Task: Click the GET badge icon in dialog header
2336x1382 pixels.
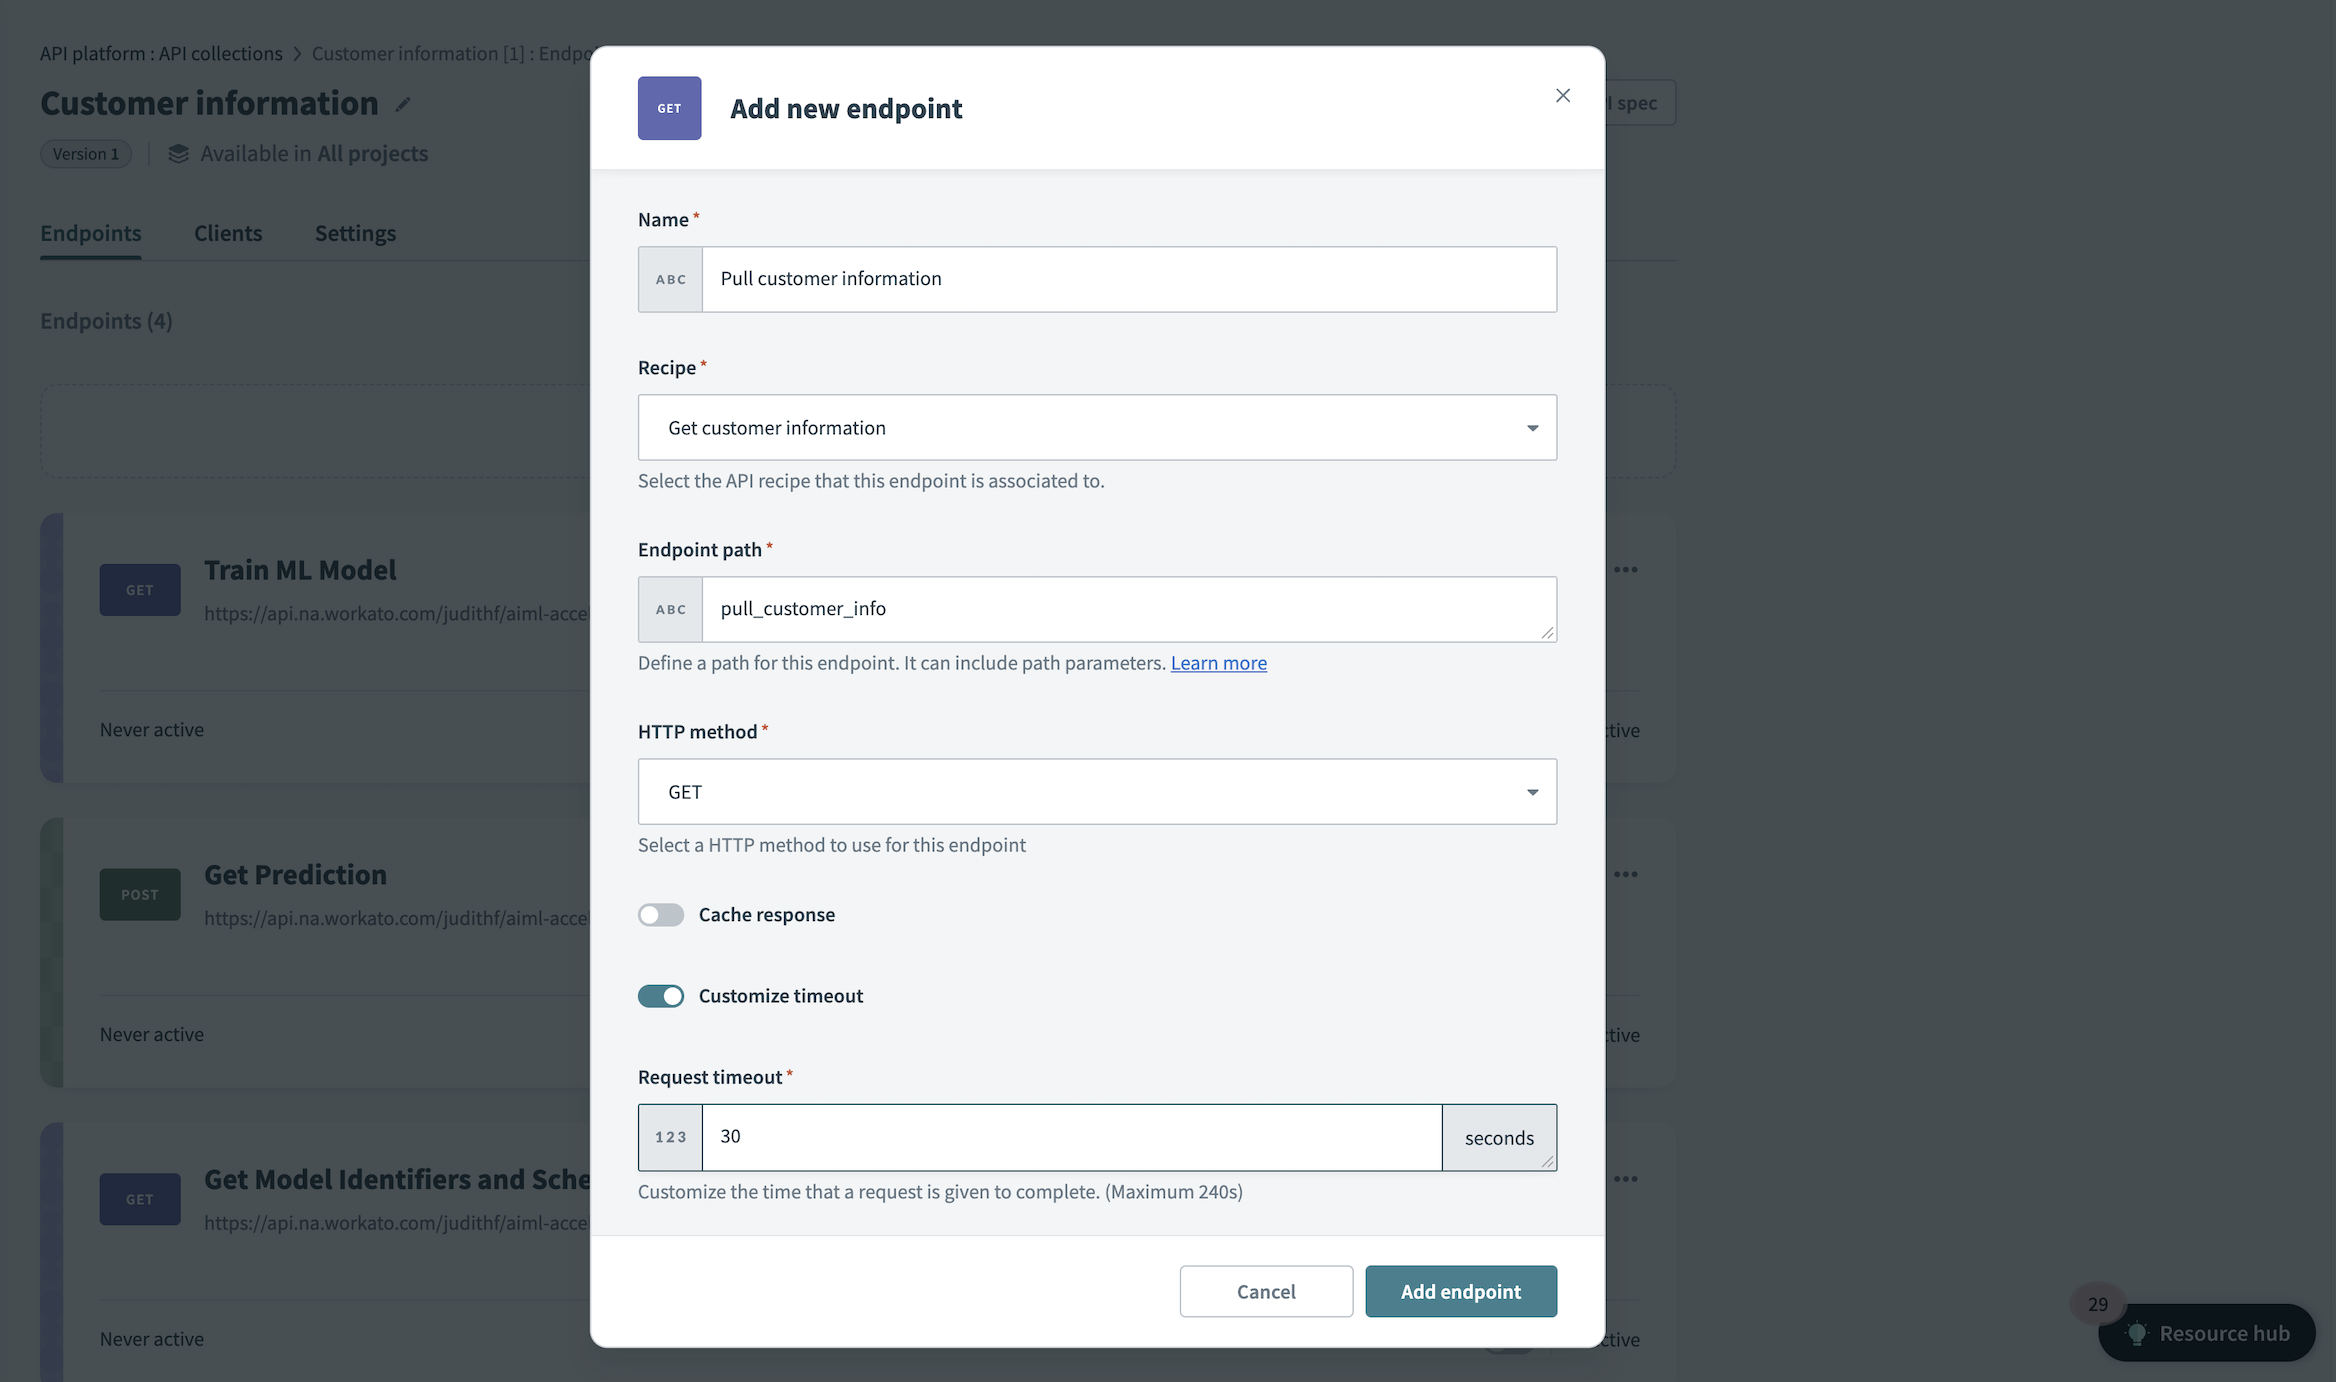Action: [669, 108]
